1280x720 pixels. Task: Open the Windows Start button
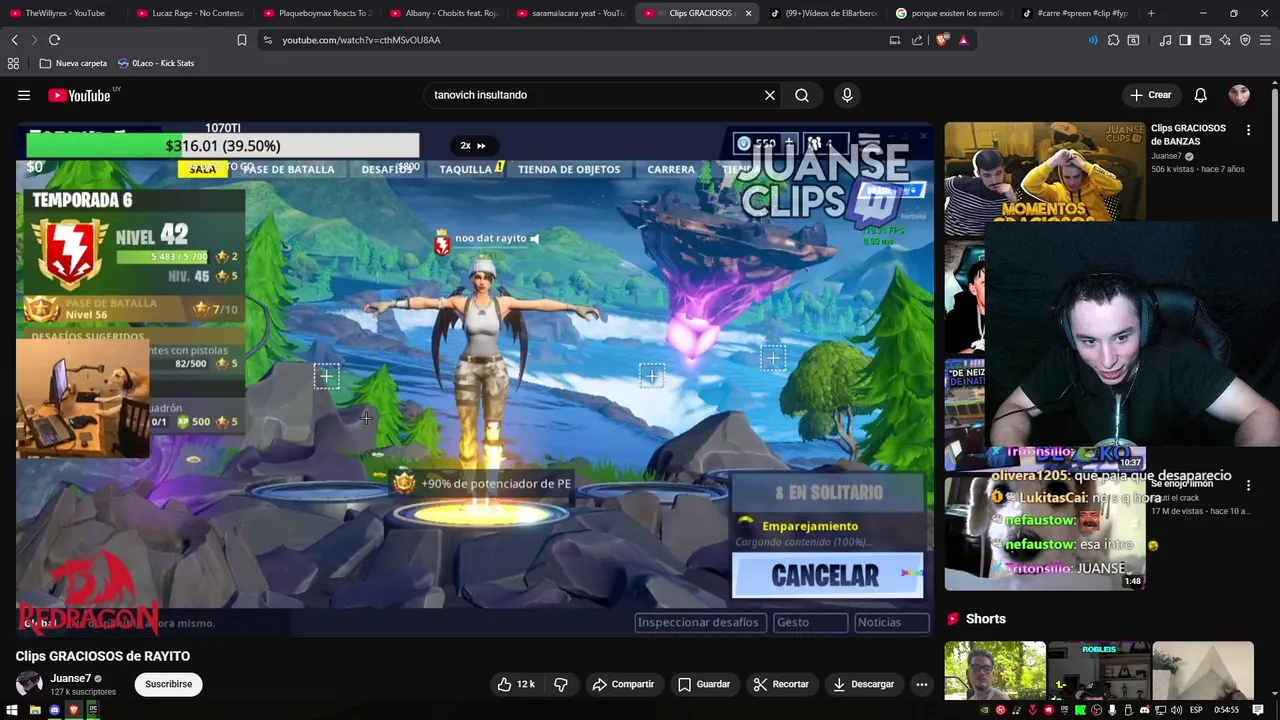click(12, 710)
